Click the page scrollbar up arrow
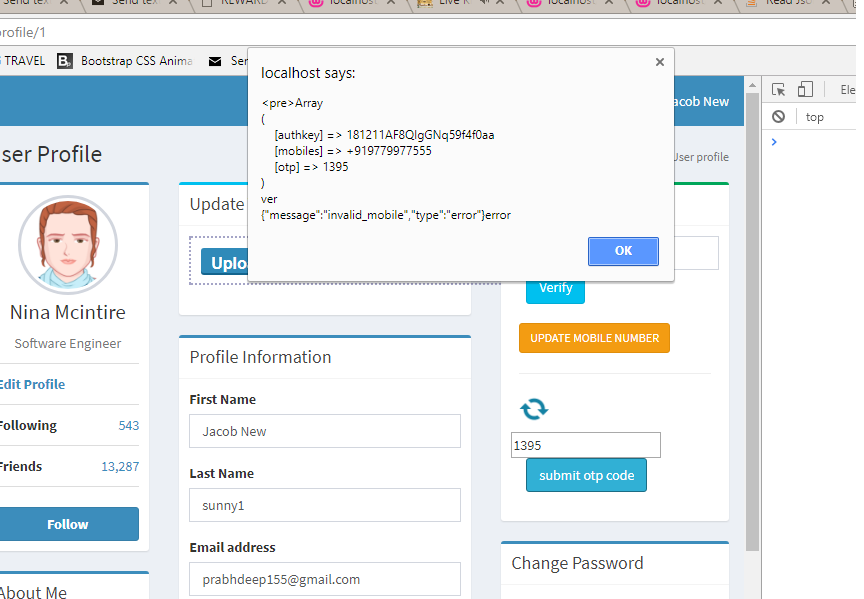The image size is (864, 599). pyautogui.click(x=752, y=85)
